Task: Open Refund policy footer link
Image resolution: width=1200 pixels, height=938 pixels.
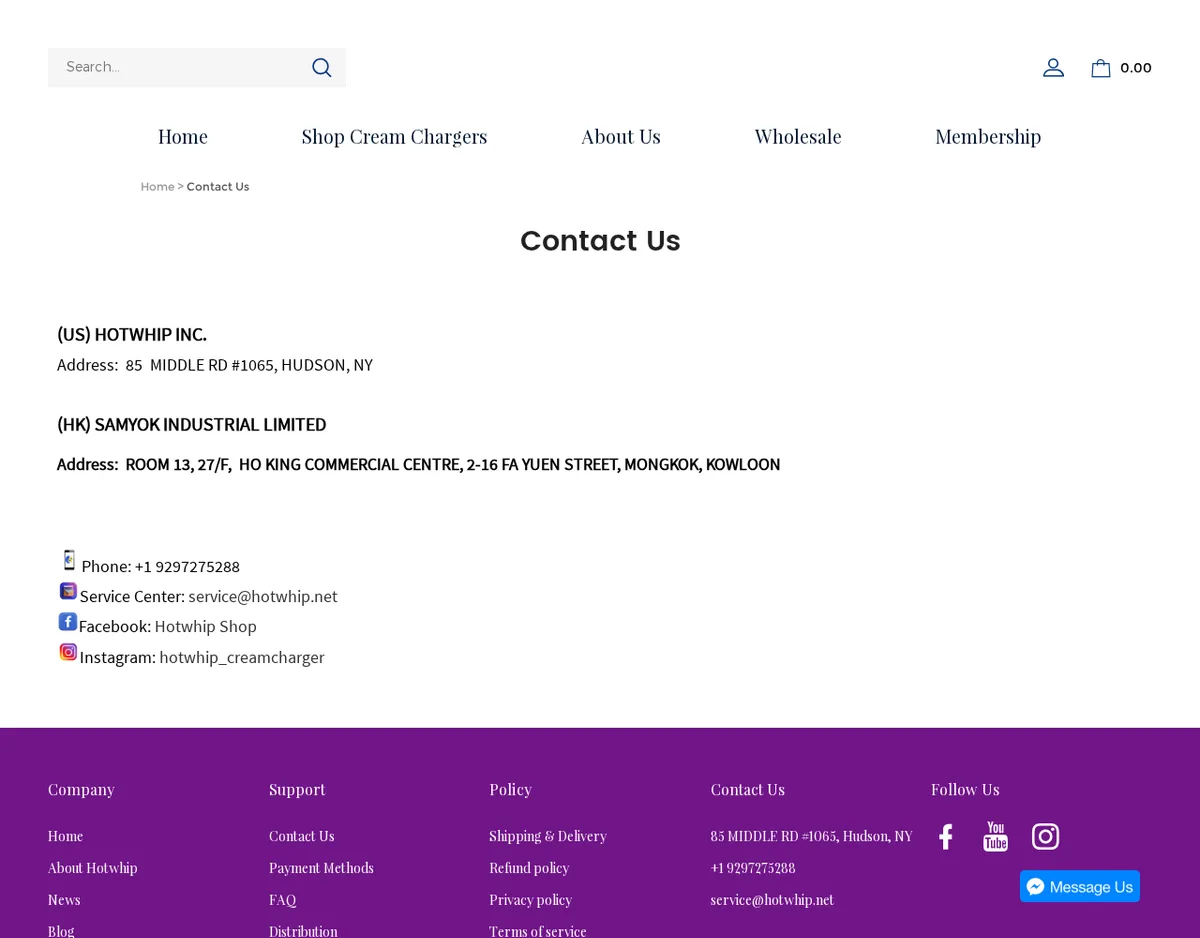Action: (529, 868)
